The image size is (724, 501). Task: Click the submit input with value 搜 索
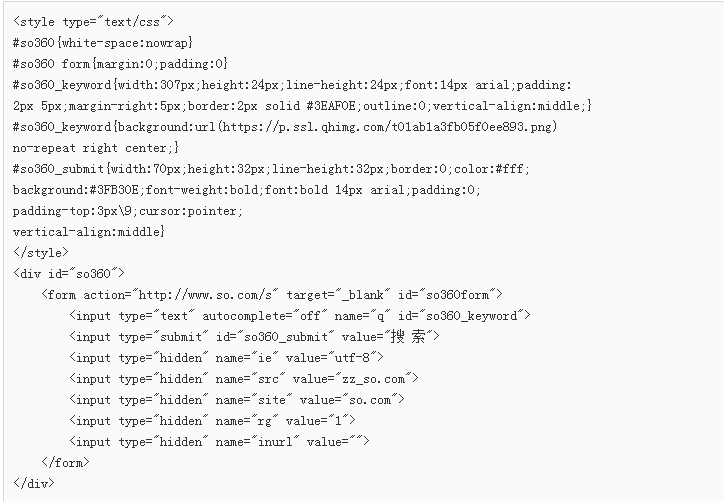pos(254,337)
